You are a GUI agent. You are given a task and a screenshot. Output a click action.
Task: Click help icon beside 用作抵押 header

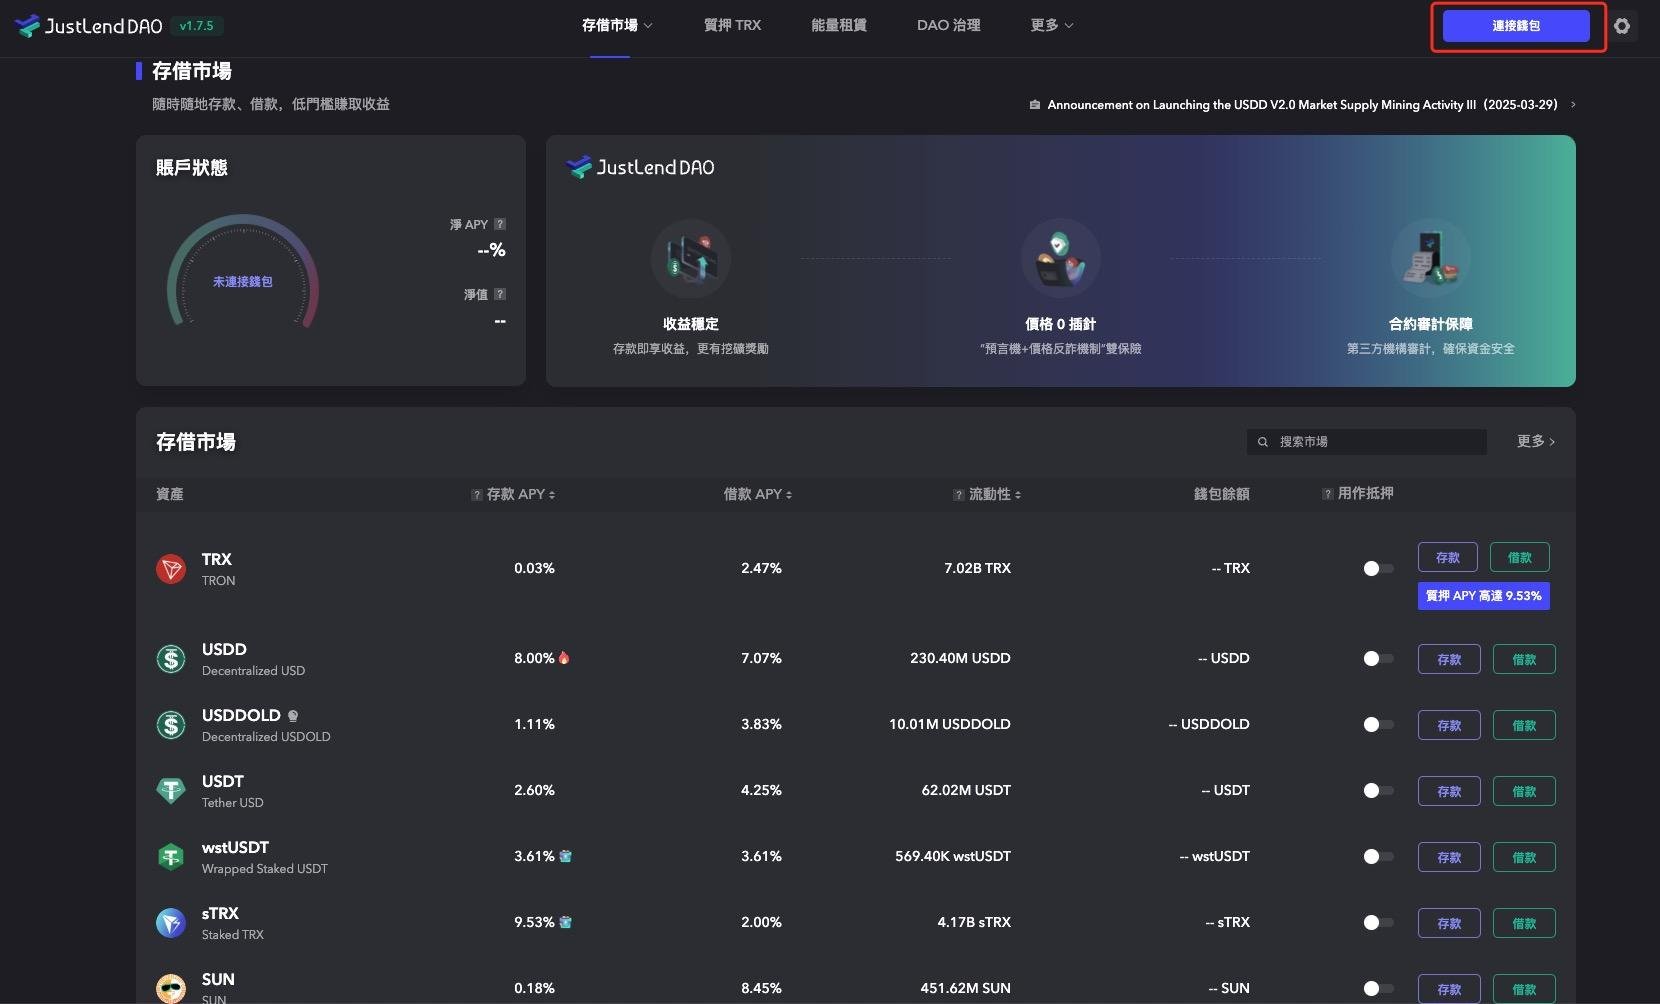click(1328, 494)
